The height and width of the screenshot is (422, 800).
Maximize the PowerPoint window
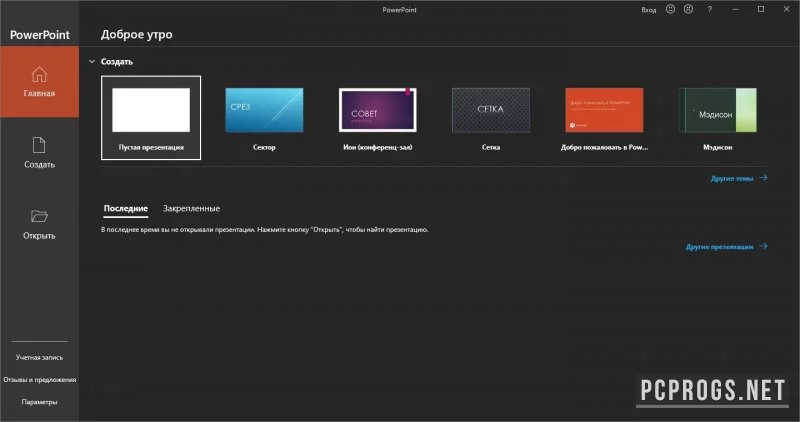coord(761,9)
